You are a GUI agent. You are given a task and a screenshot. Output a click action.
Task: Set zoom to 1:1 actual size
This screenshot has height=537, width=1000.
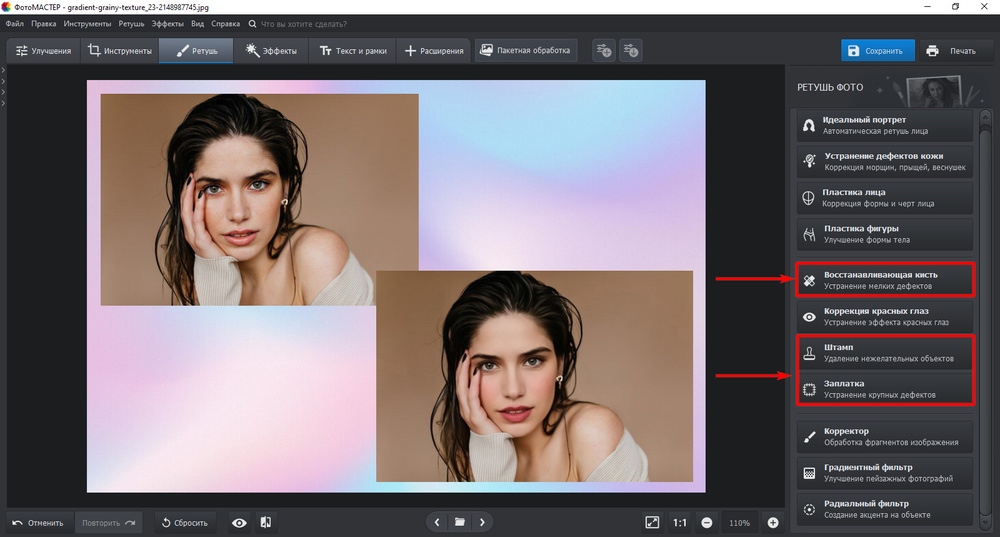point(680,522)
